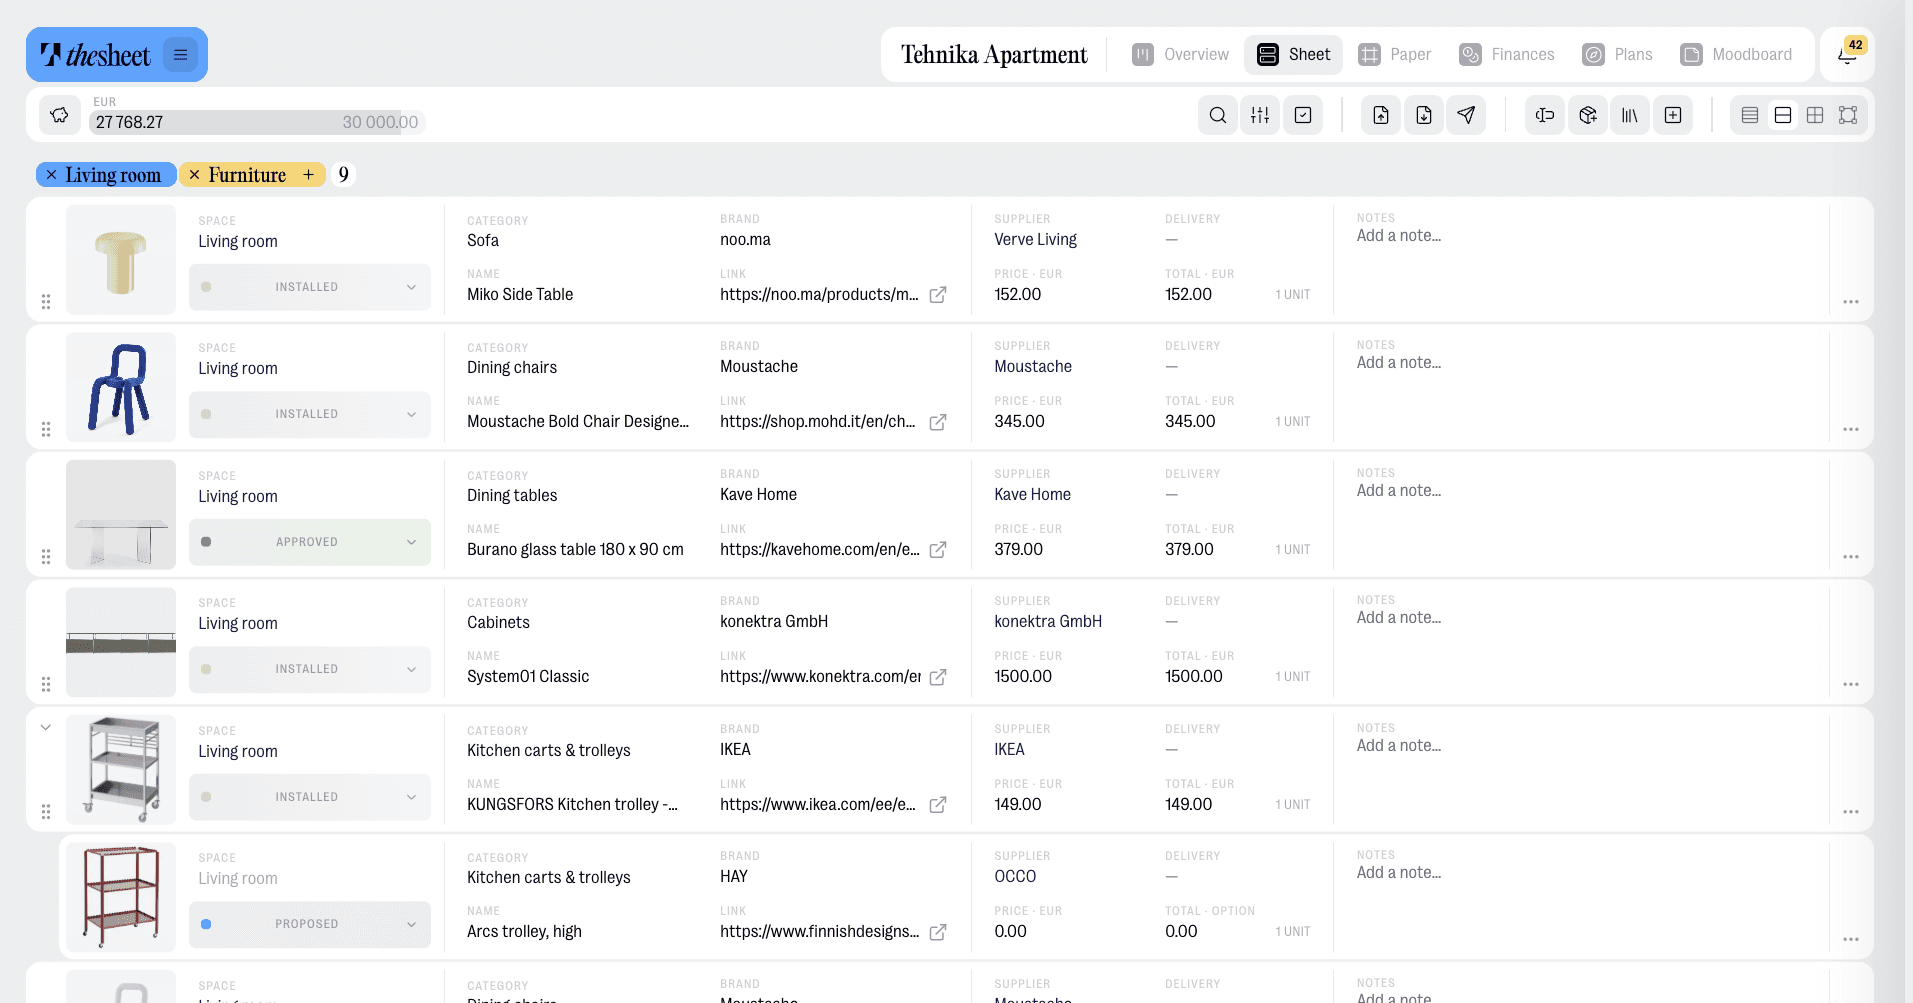Image resolution: width=1913 pixels, height=1003 pixels.
Task: Click the file upload import icon
Action: point(1381,115)
